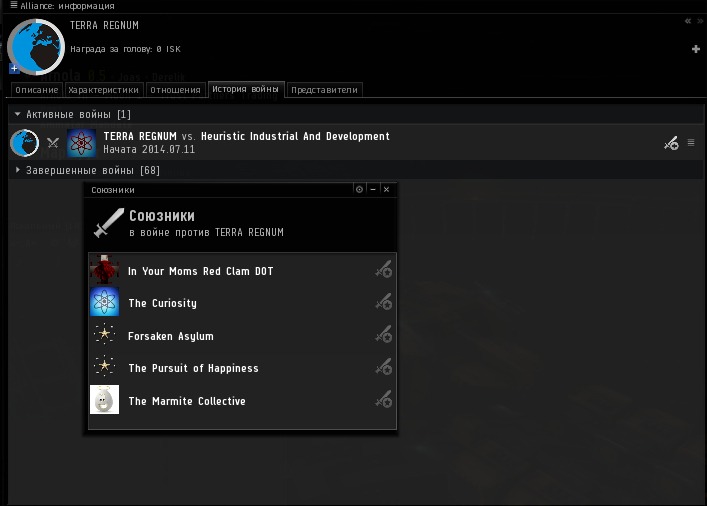The image size is (707, 506).
Task: Click the Начата 2014.07.11 date text
Action: (x=149, y=149)
